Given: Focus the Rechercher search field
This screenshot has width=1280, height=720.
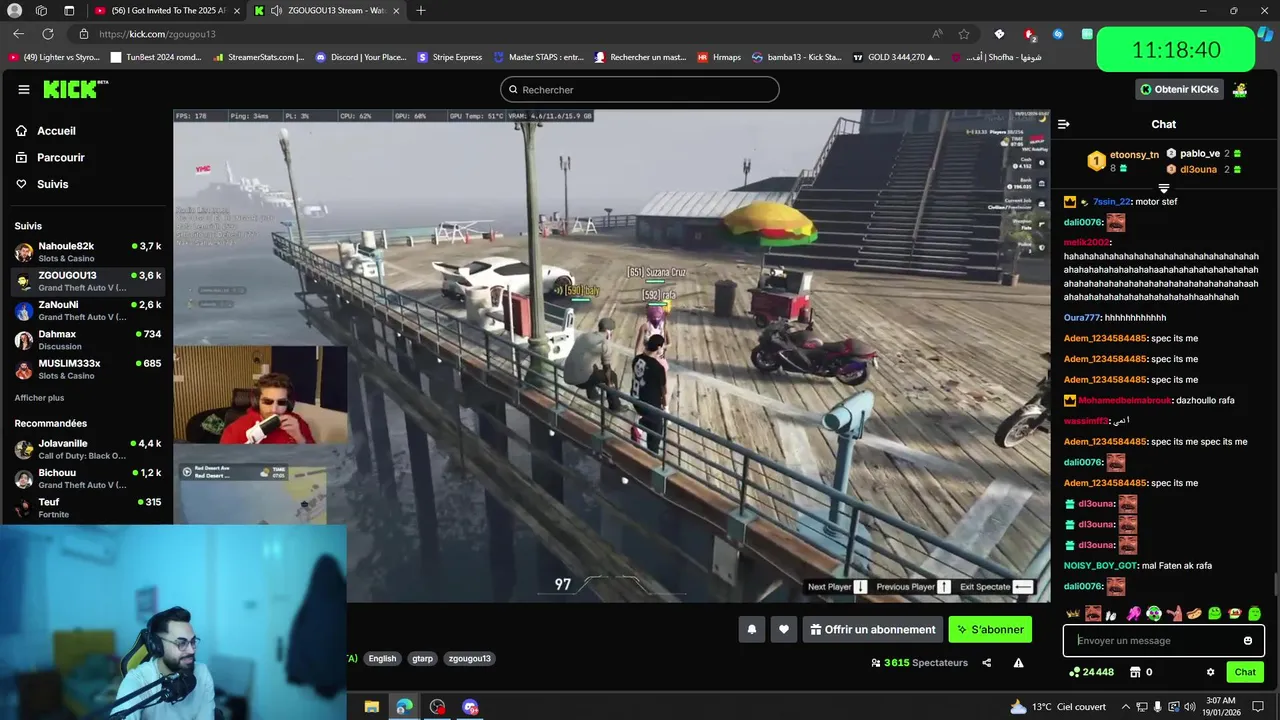Looking at the screenshot, I should point(639,89).
